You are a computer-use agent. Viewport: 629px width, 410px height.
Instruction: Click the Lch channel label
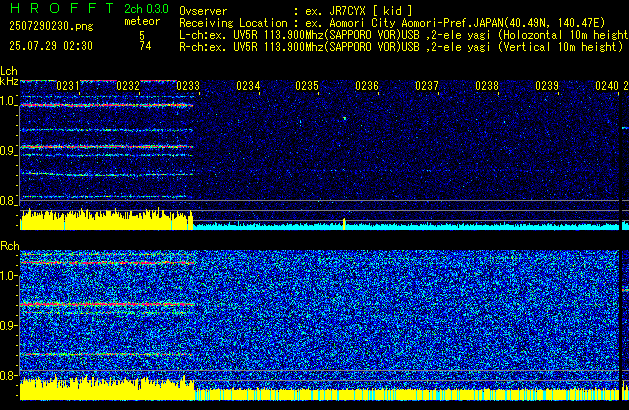click(x=9, y=71)
